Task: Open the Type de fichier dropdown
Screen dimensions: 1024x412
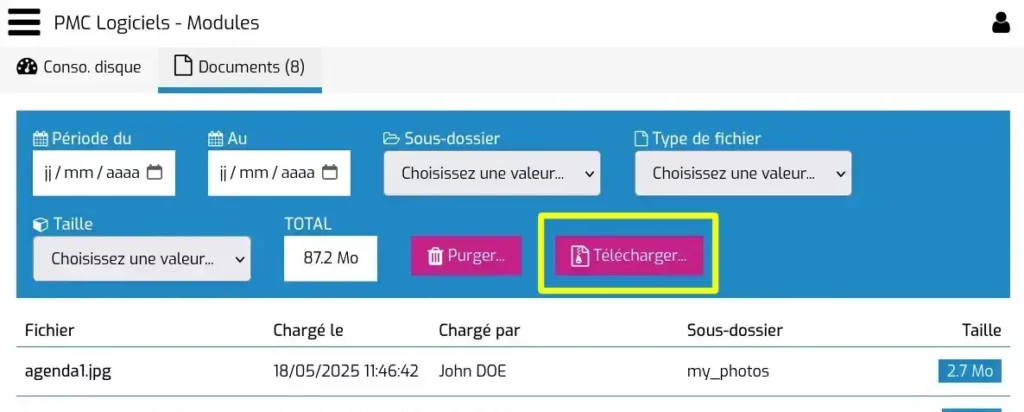Action: coord(743,173)
